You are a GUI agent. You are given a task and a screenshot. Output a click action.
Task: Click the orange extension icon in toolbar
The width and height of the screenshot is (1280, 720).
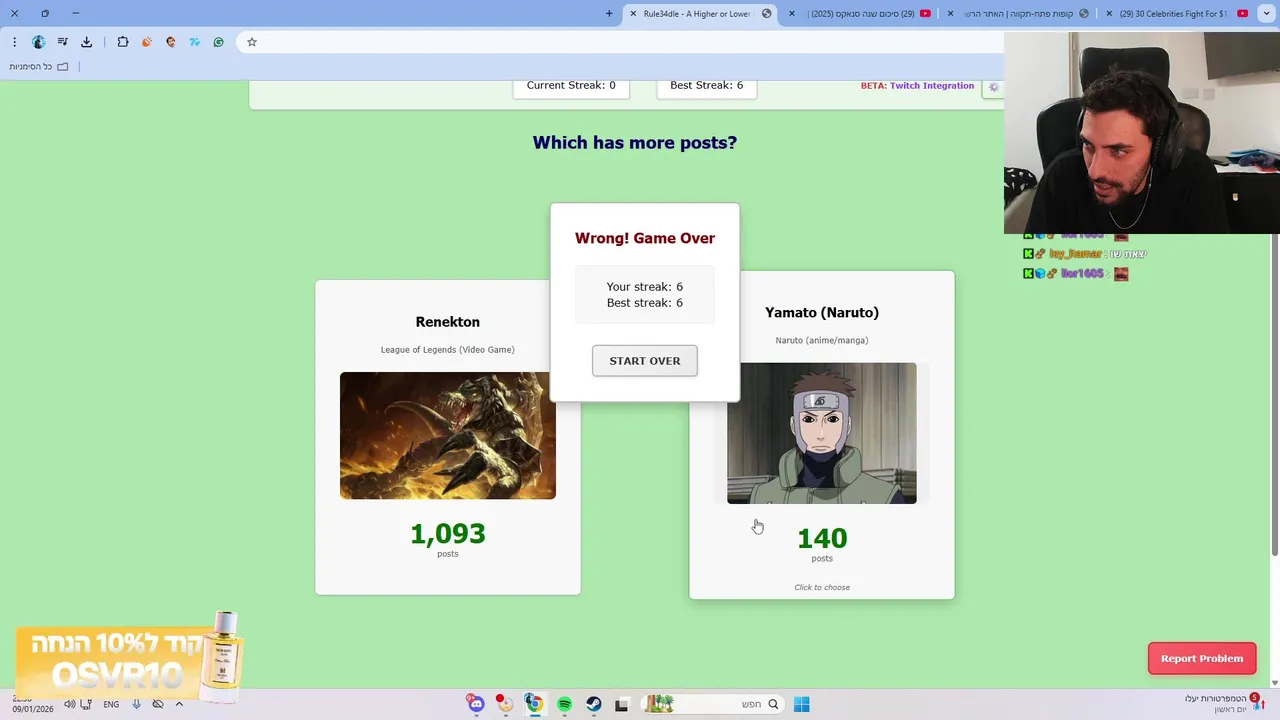click(147, 42)
